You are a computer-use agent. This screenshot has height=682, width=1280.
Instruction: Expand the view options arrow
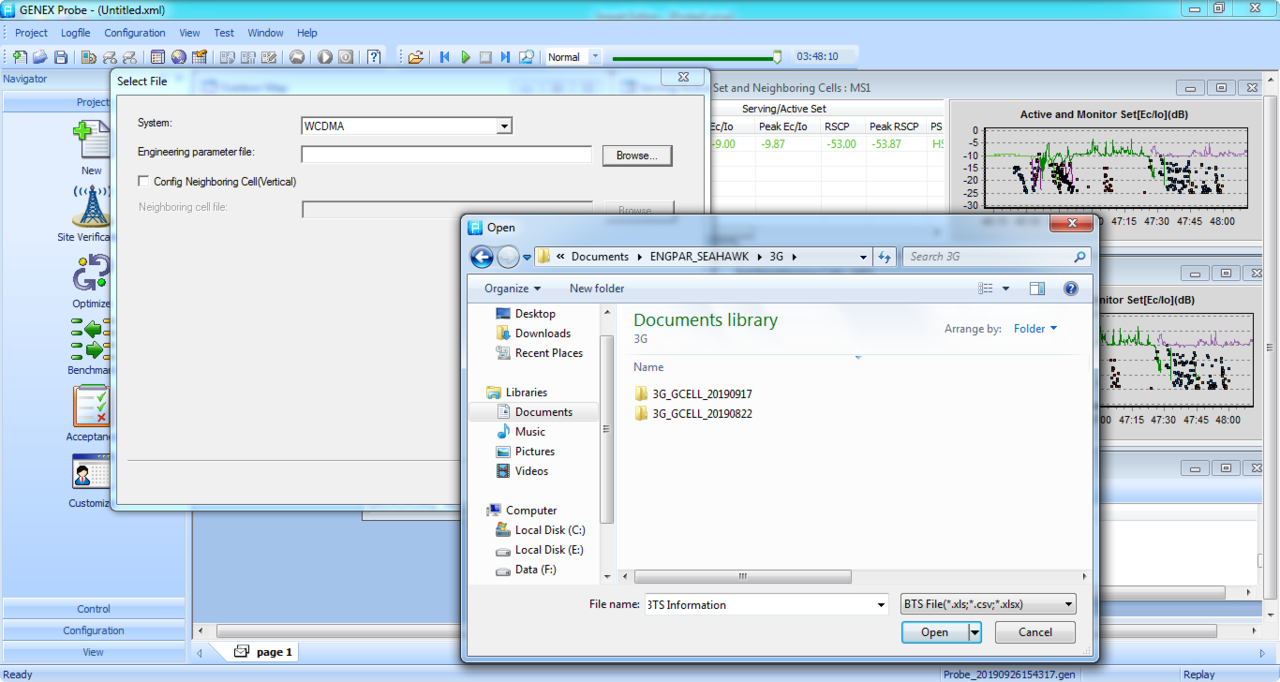pos(1006,288)
